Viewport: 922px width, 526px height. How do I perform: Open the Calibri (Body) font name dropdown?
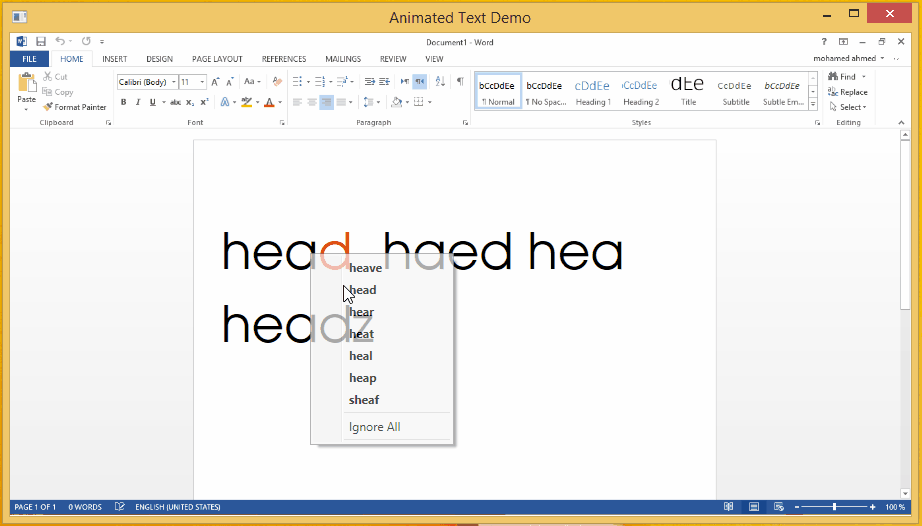coord(173,82)
